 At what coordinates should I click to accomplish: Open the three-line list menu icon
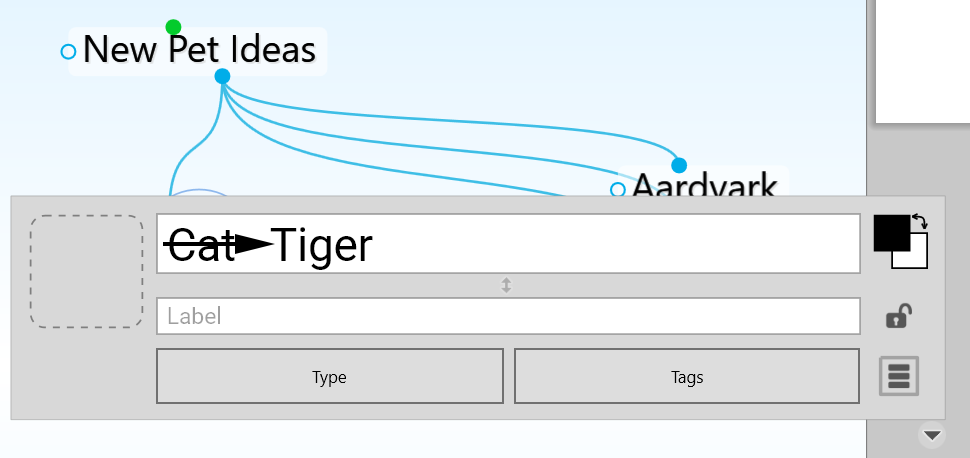click(x=898, y=376)
